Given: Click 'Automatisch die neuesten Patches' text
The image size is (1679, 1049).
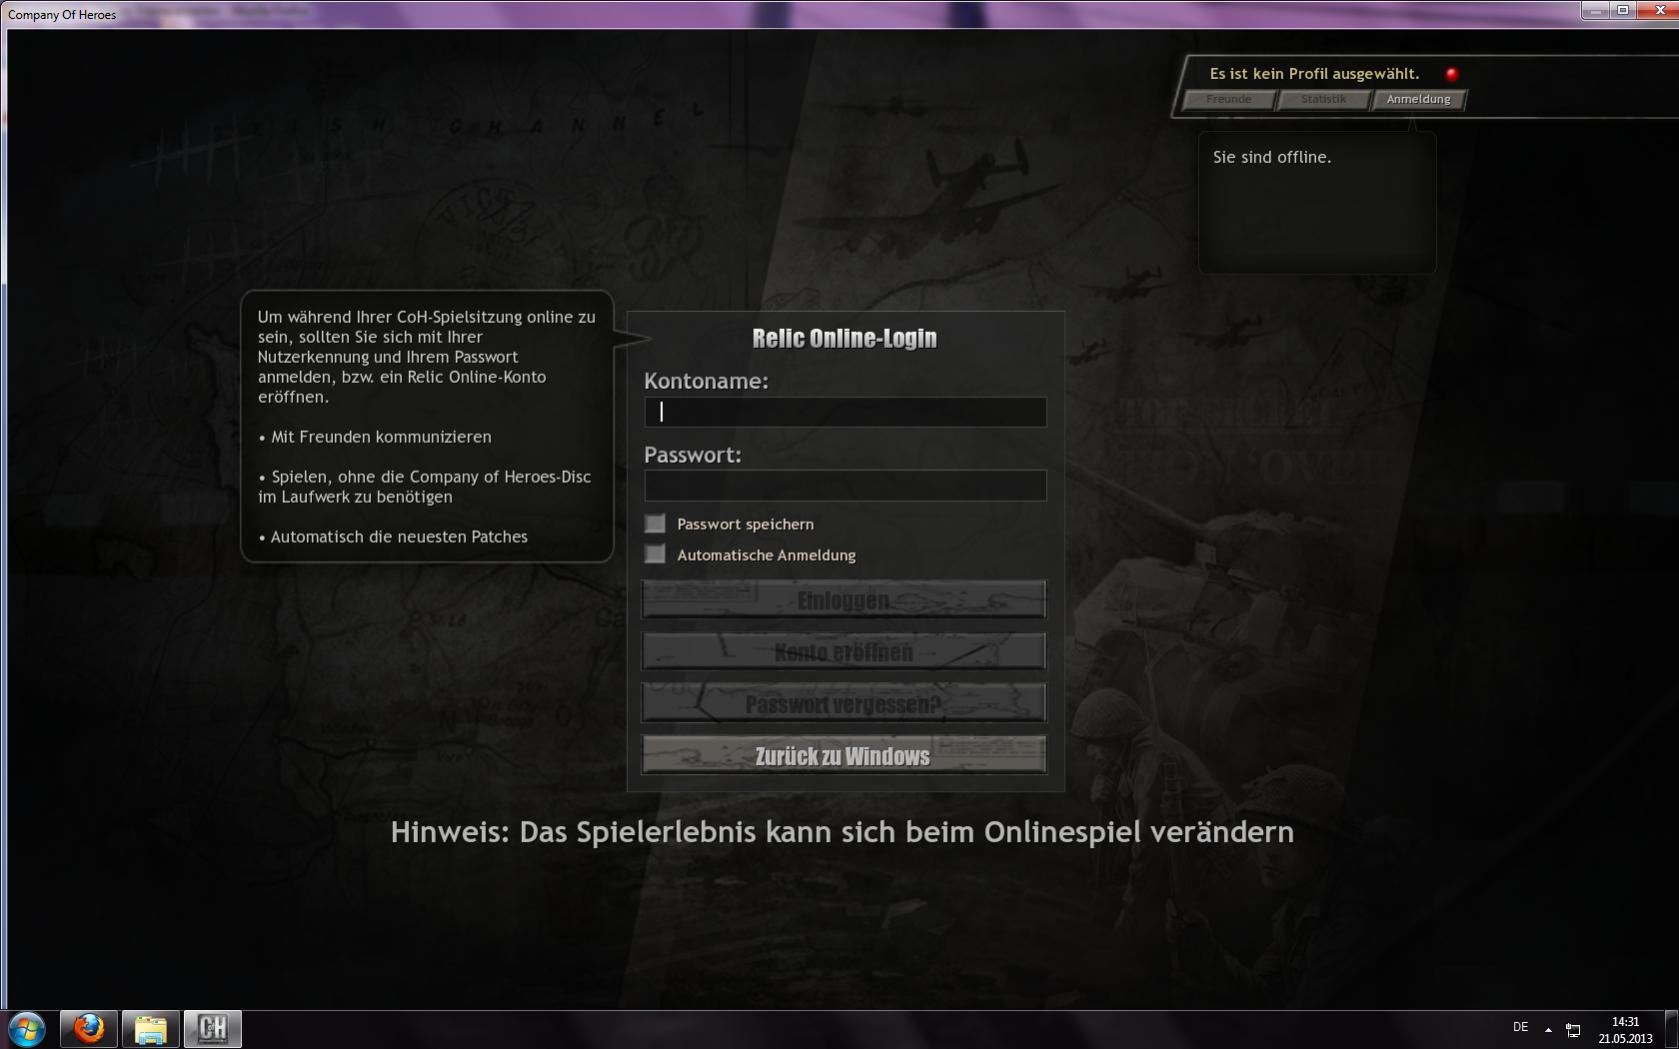Looking at the screenshot, I should coord(399,537).
